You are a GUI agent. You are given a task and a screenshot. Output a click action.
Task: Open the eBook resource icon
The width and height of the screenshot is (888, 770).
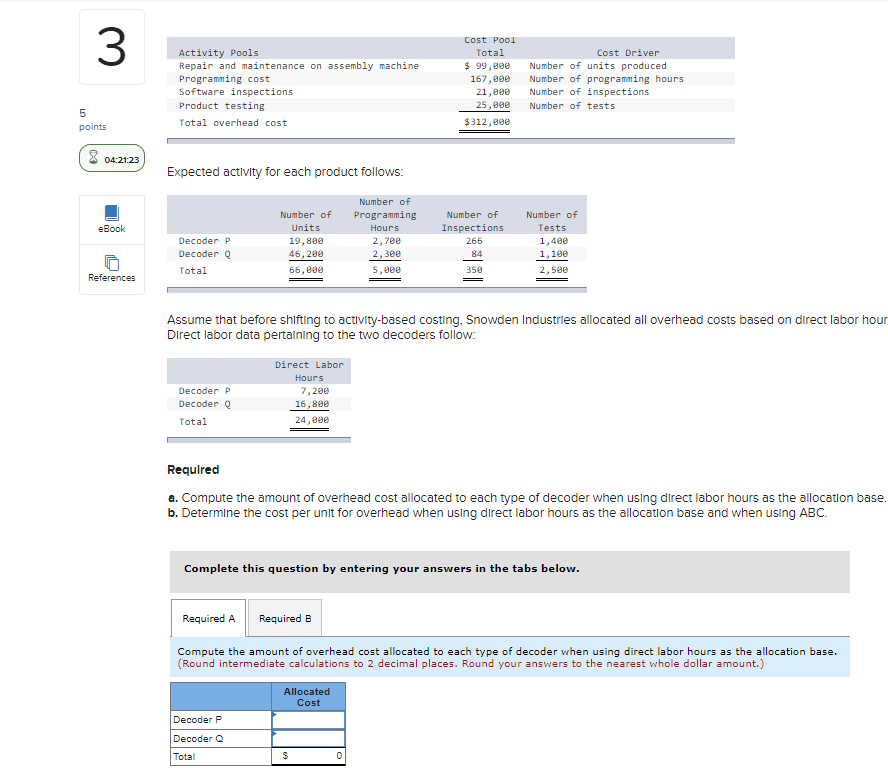pyautogui.click(x=112, y=213)
